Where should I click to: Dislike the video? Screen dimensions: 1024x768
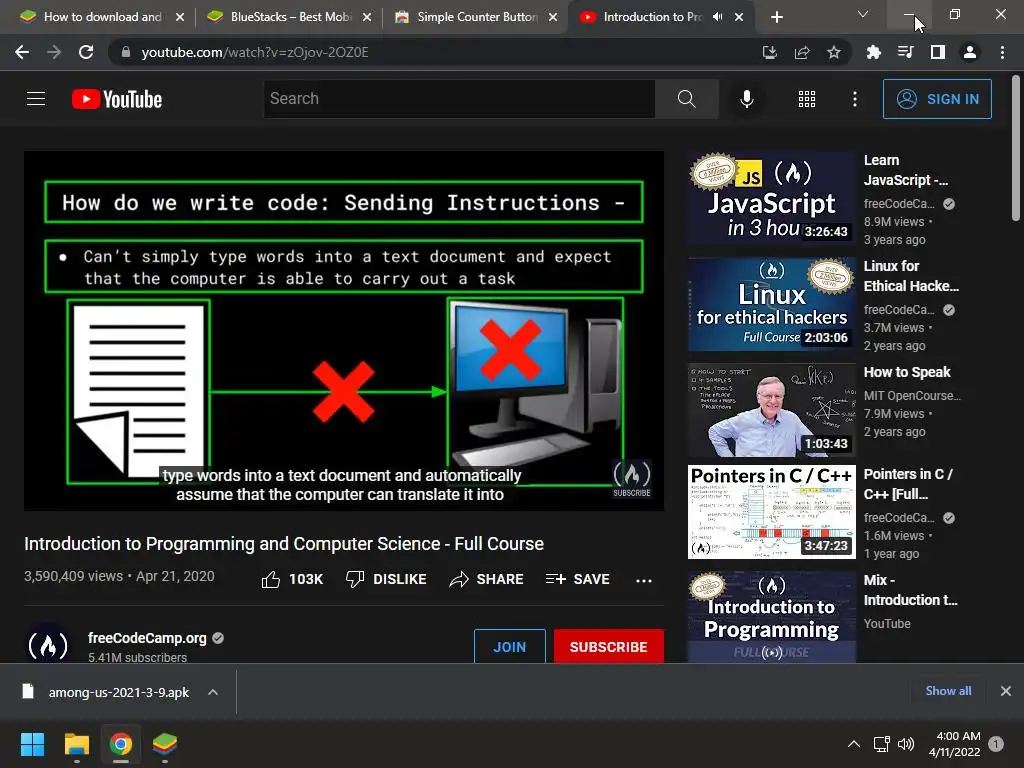(386, 579)
